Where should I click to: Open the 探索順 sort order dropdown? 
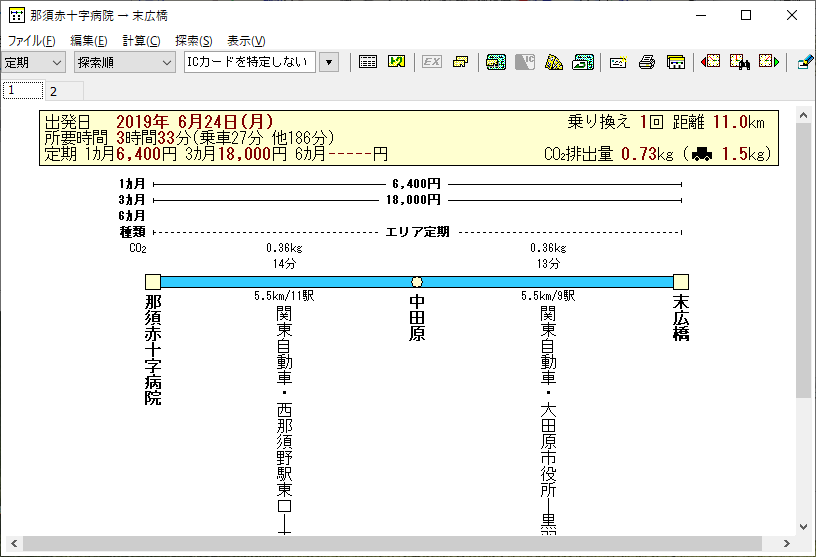pyautogui.click(x=124, y=62)
